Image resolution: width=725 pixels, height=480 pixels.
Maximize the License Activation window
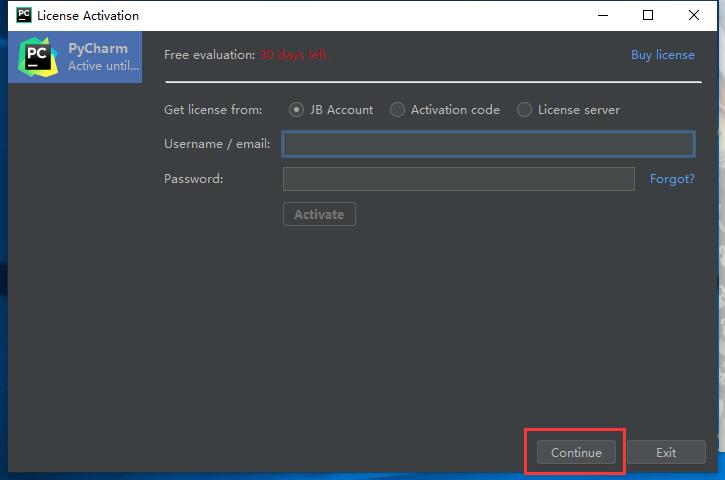click(x=648, y=15)
